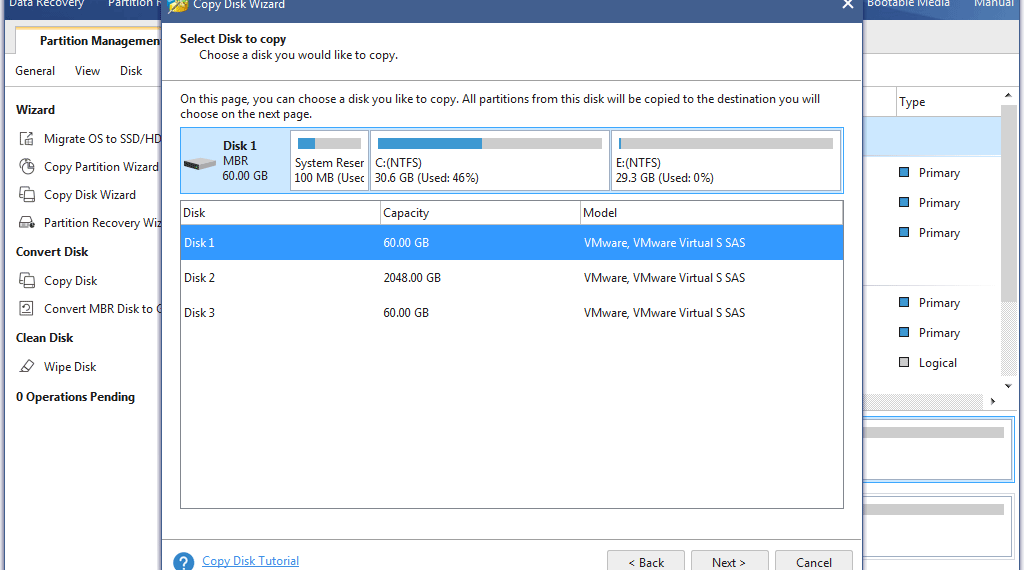
Task: Click the Disk column header
Action: pyautogui.click(x=280, y=213)
